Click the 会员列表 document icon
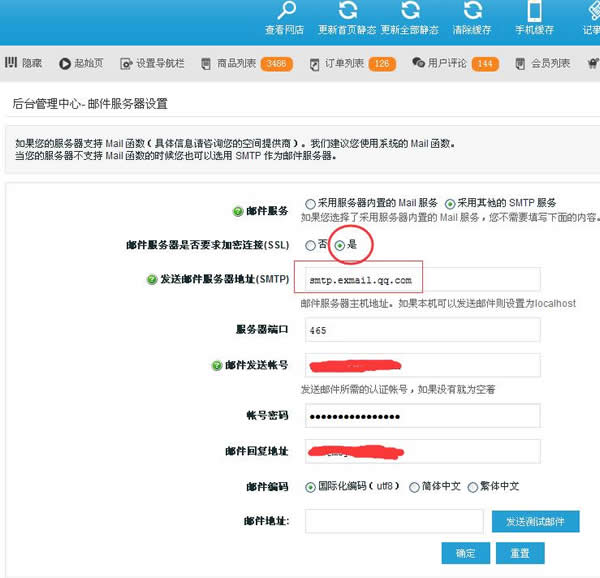Image resolution: width=600 pixels, height=578 pixels. (x=520, y=63)
